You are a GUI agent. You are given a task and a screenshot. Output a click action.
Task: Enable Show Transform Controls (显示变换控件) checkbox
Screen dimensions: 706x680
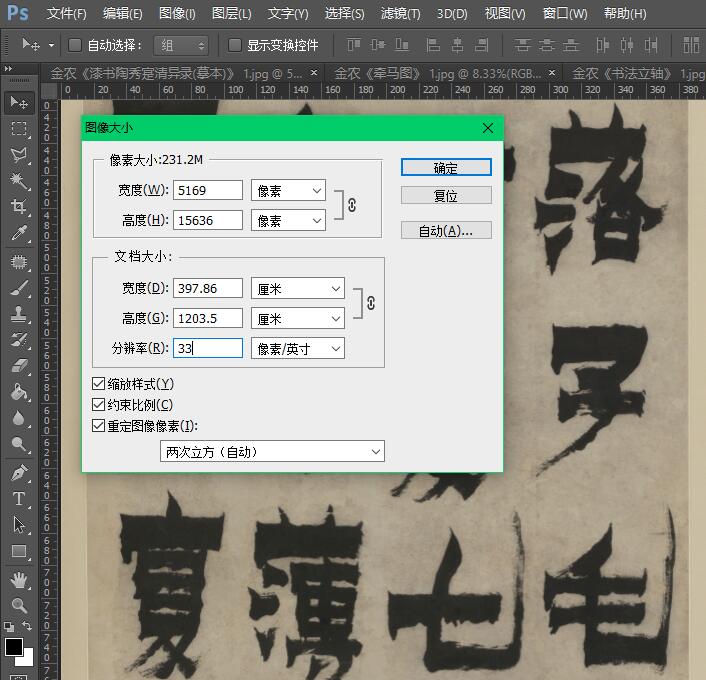tap(235, 45)
